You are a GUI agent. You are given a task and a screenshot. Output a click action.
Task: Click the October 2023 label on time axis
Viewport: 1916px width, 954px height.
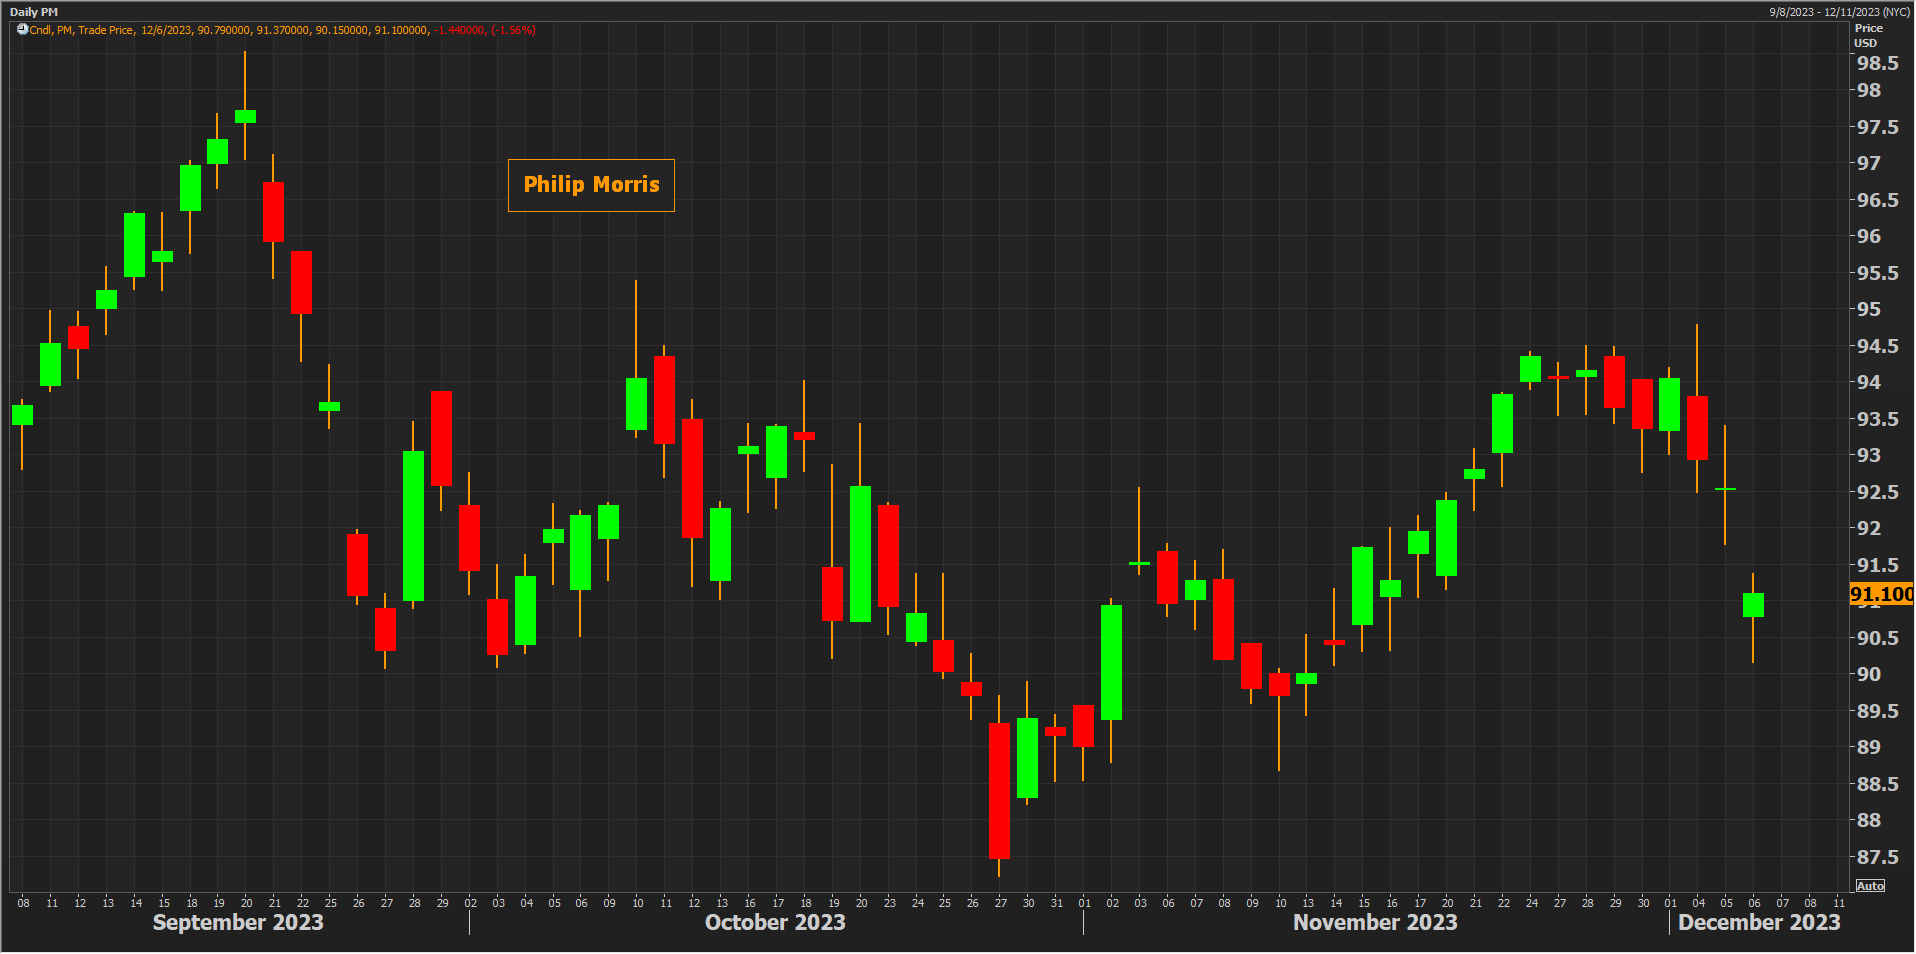tap(775, 923)
